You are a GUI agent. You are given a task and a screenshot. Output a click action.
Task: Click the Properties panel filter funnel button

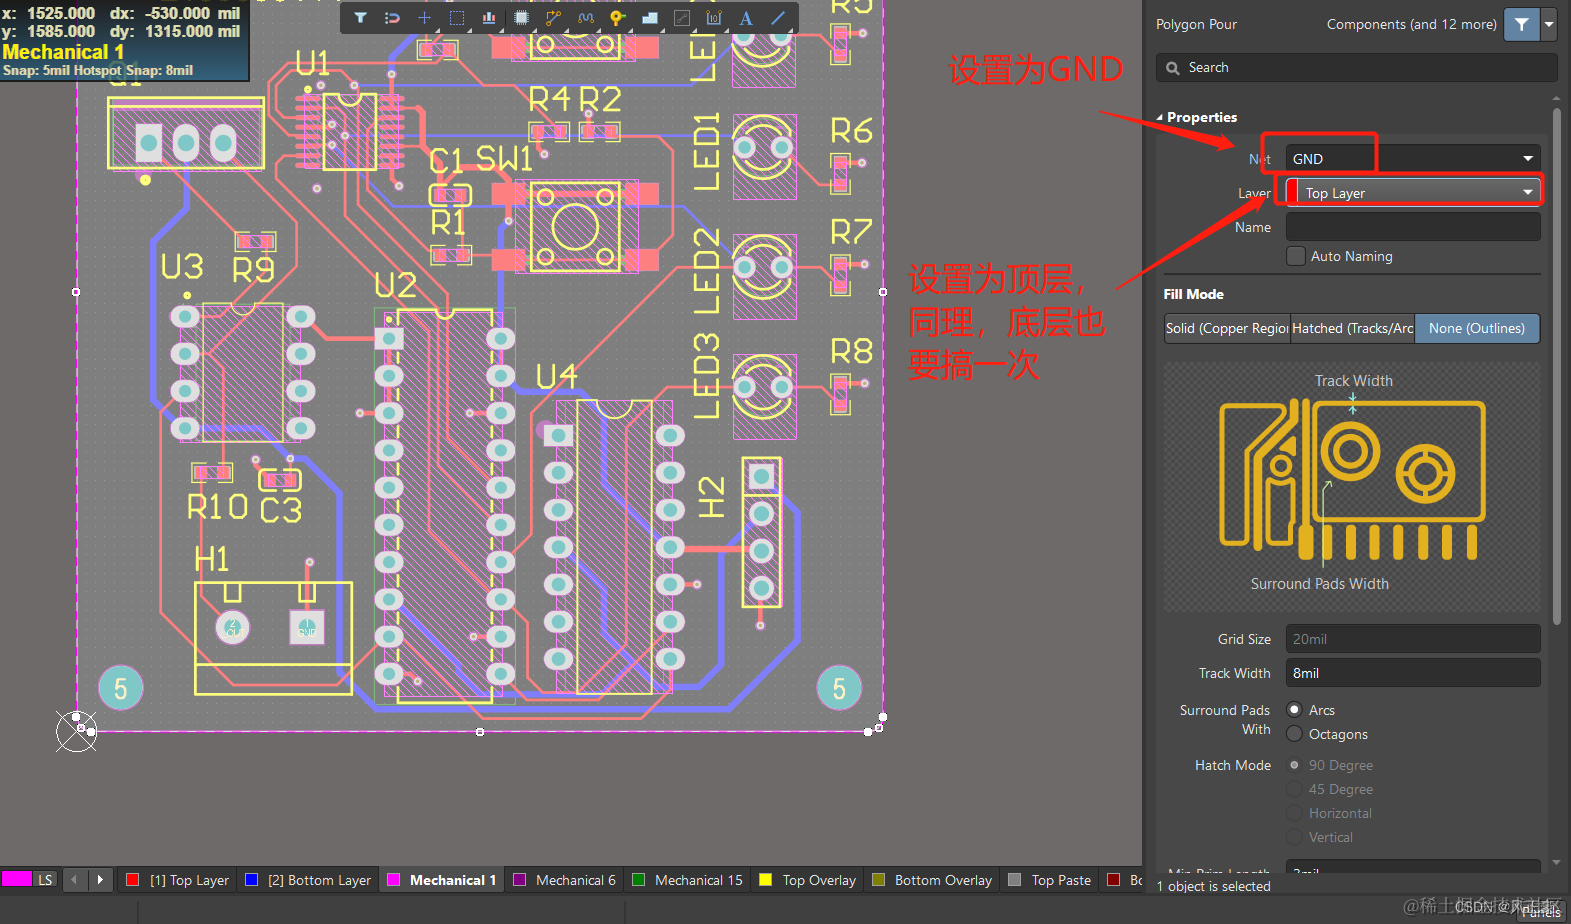coord(1521,24)
